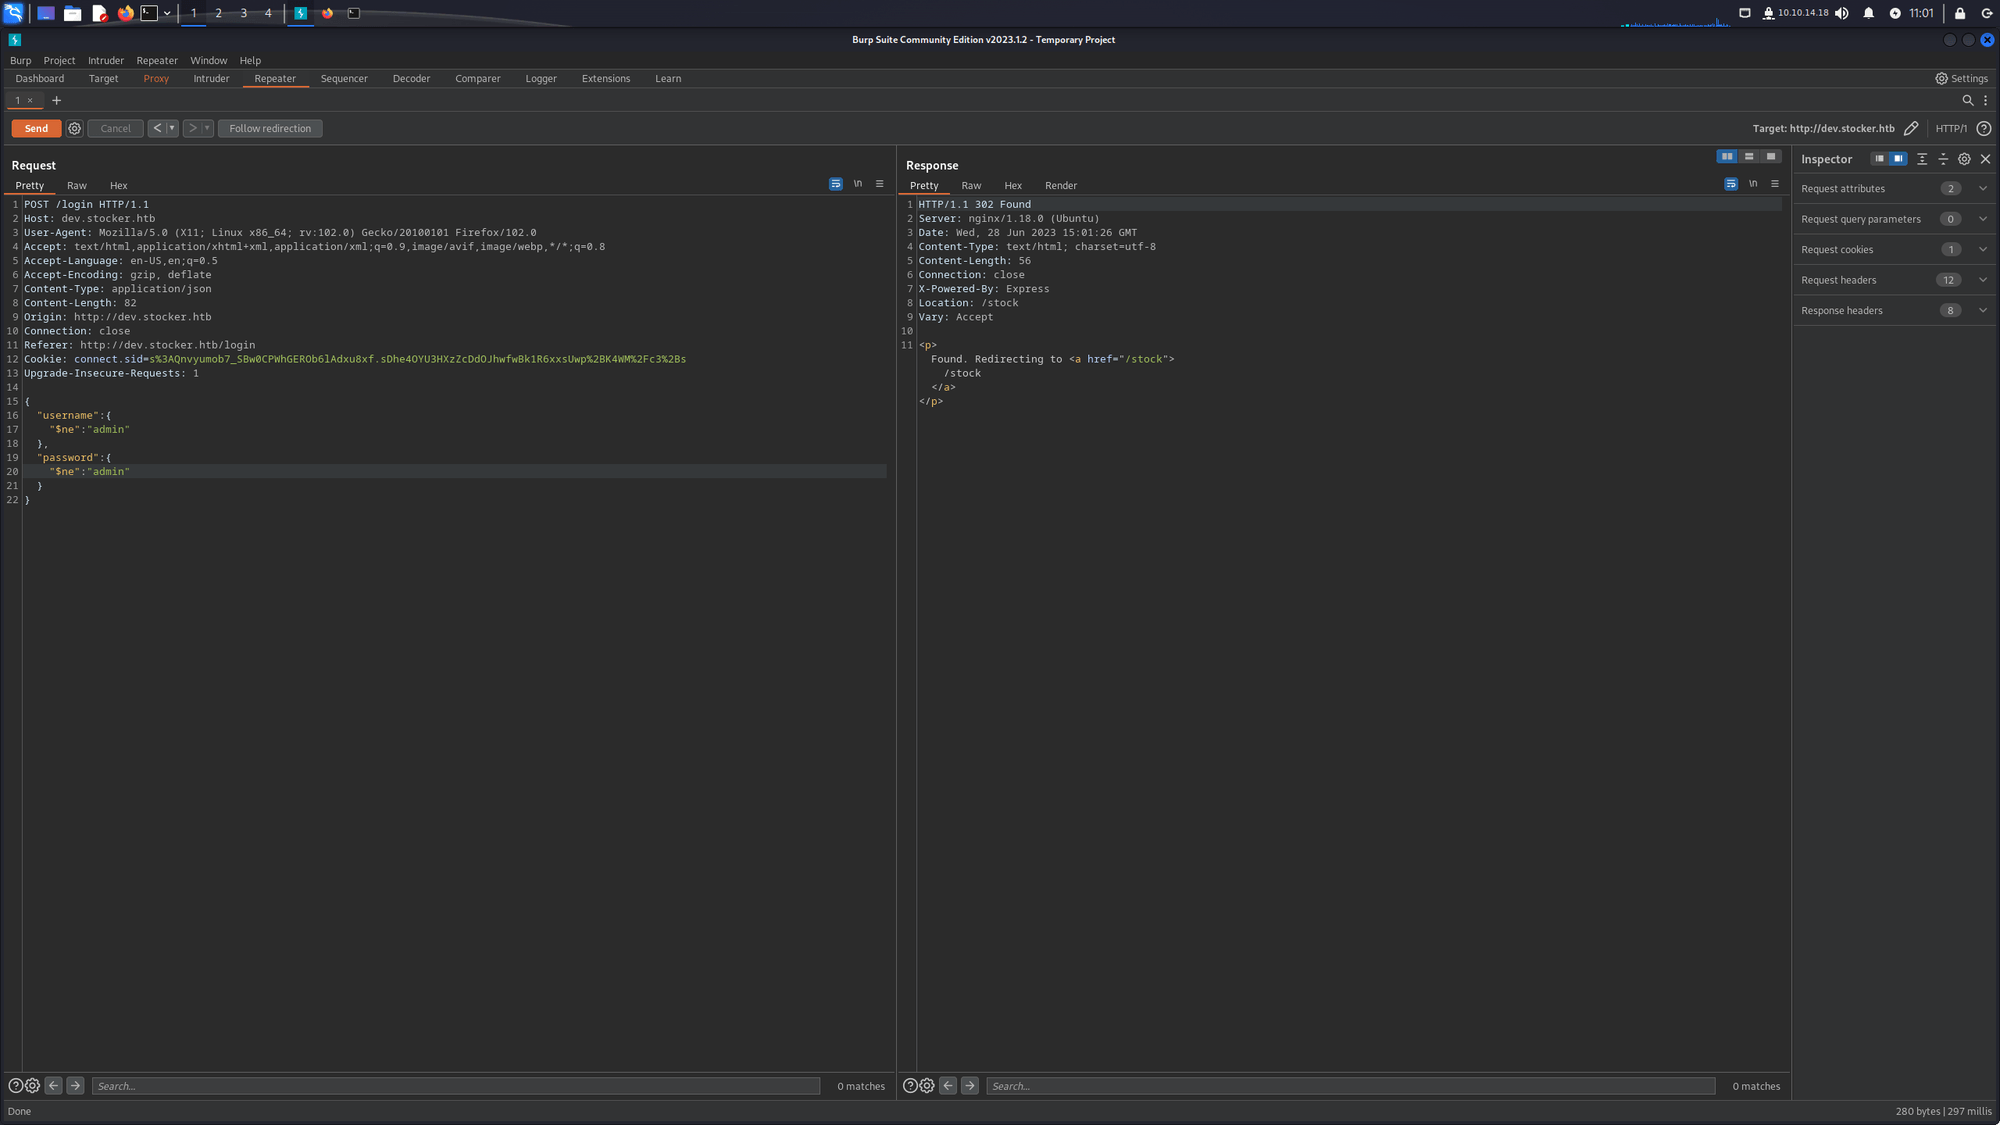The image size is (2000, 1125).
Task: Focus the Response search field
Action: [x=1351, y=1086]
